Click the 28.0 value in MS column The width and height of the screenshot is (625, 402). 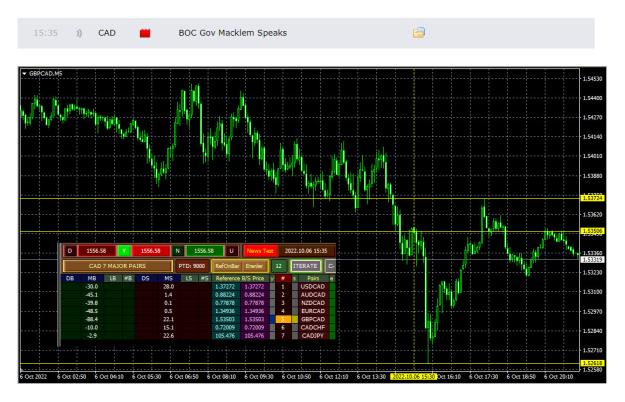(168, 286)
